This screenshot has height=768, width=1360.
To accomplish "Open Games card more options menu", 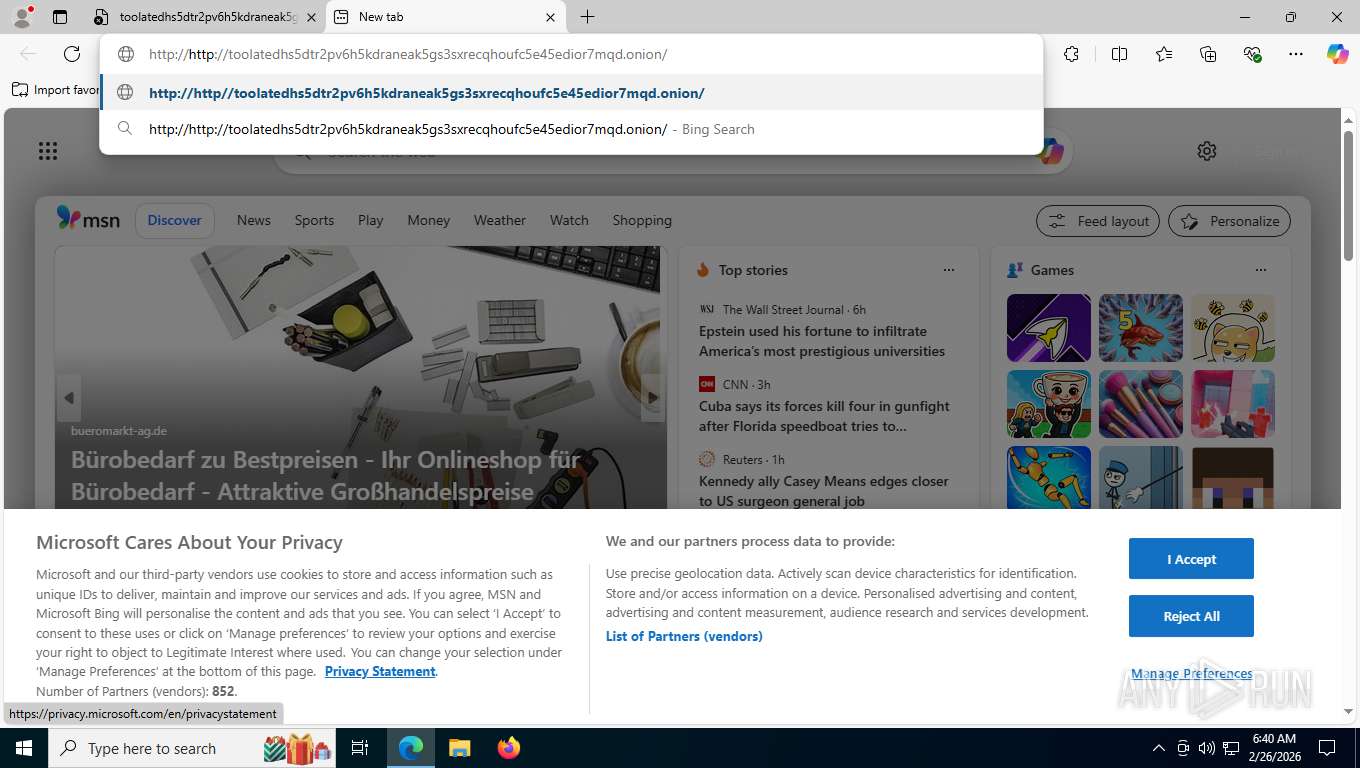I will coord(1261,270).
